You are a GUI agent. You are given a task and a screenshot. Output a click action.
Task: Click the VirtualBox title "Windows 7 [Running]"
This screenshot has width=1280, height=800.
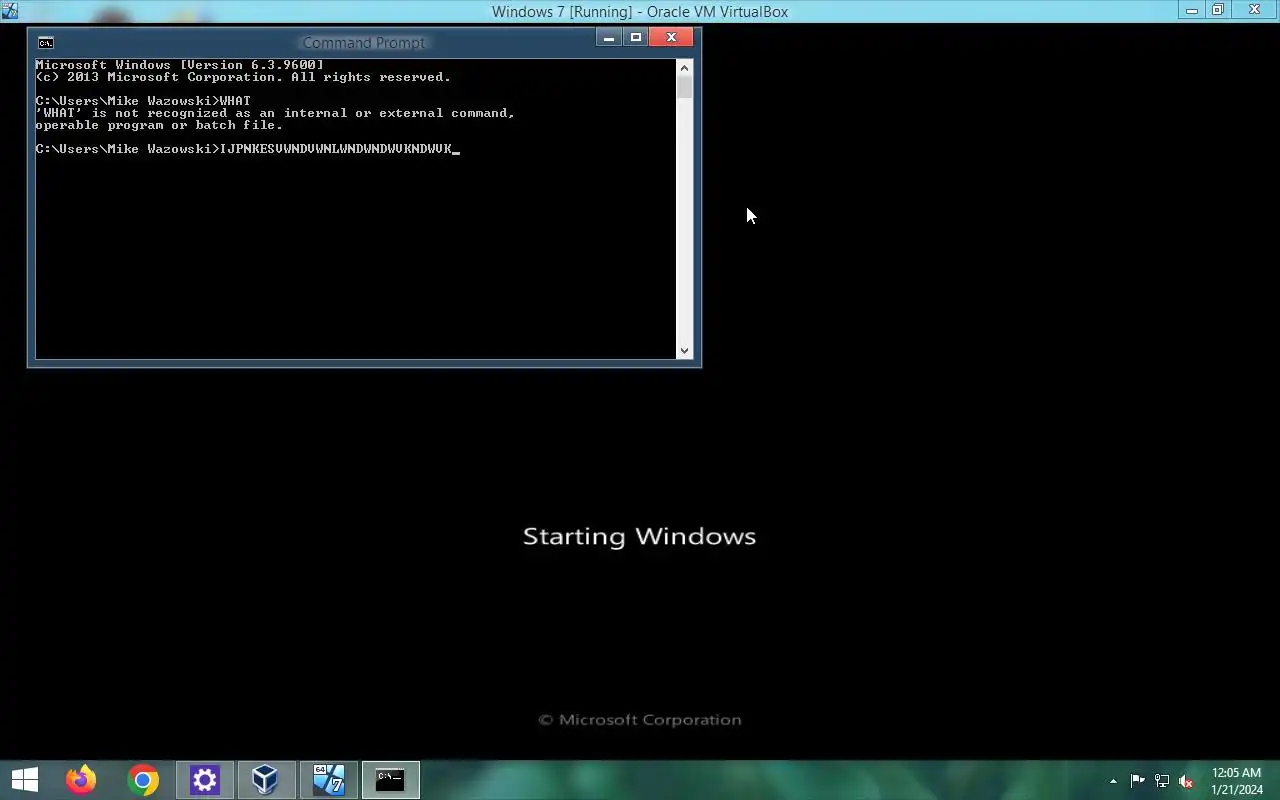pyautogui.click(x=562, y=12)
